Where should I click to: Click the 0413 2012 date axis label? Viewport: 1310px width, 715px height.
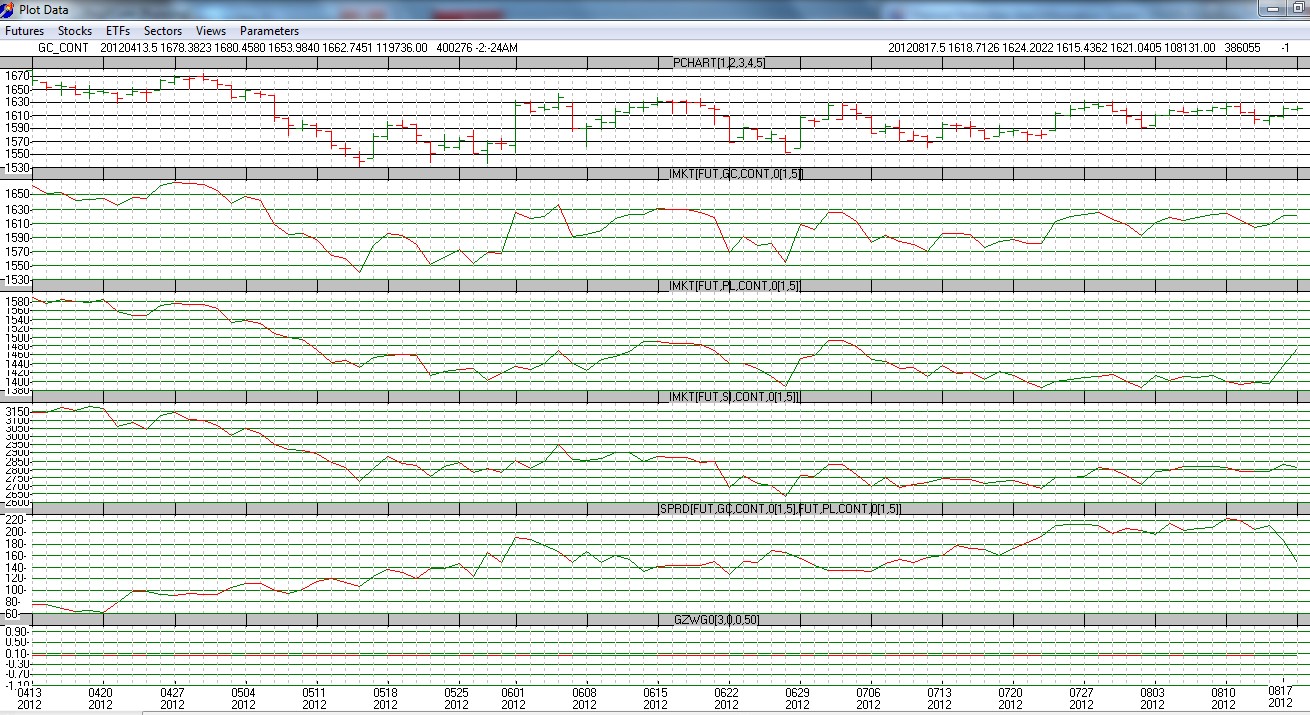coord(29,697)
